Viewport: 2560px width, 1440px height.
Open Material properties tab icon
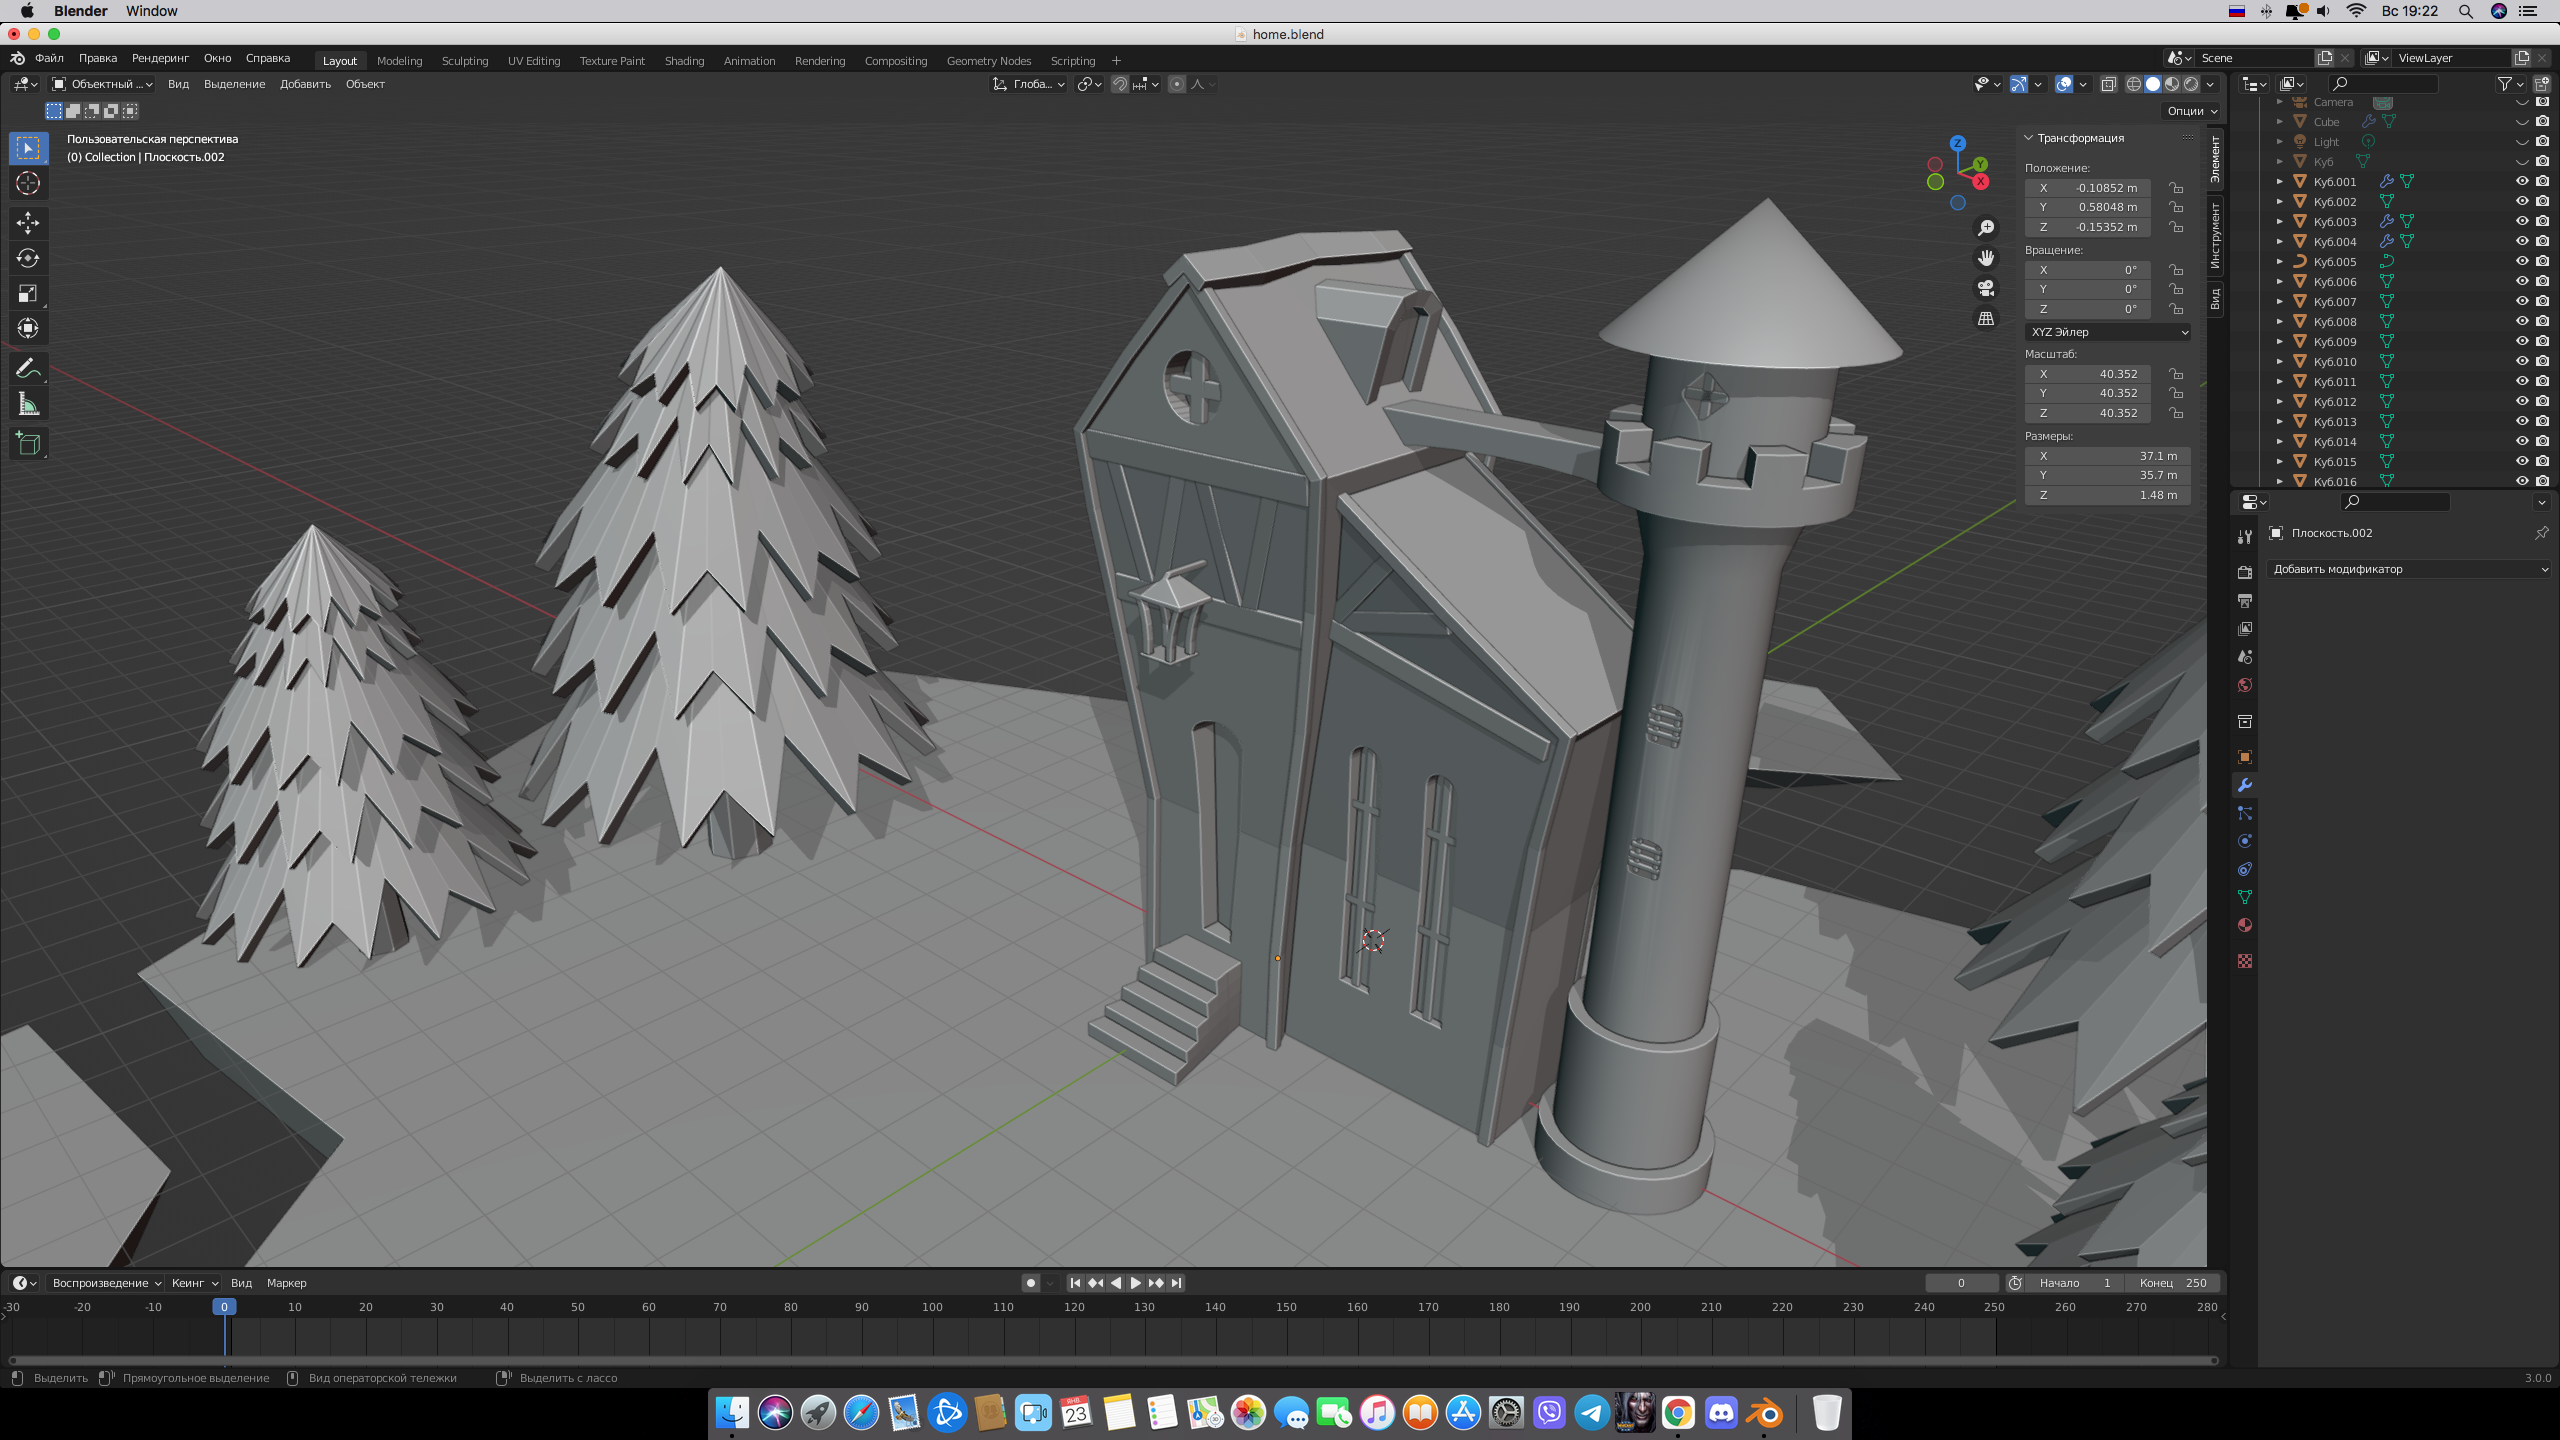point(2245,925)
